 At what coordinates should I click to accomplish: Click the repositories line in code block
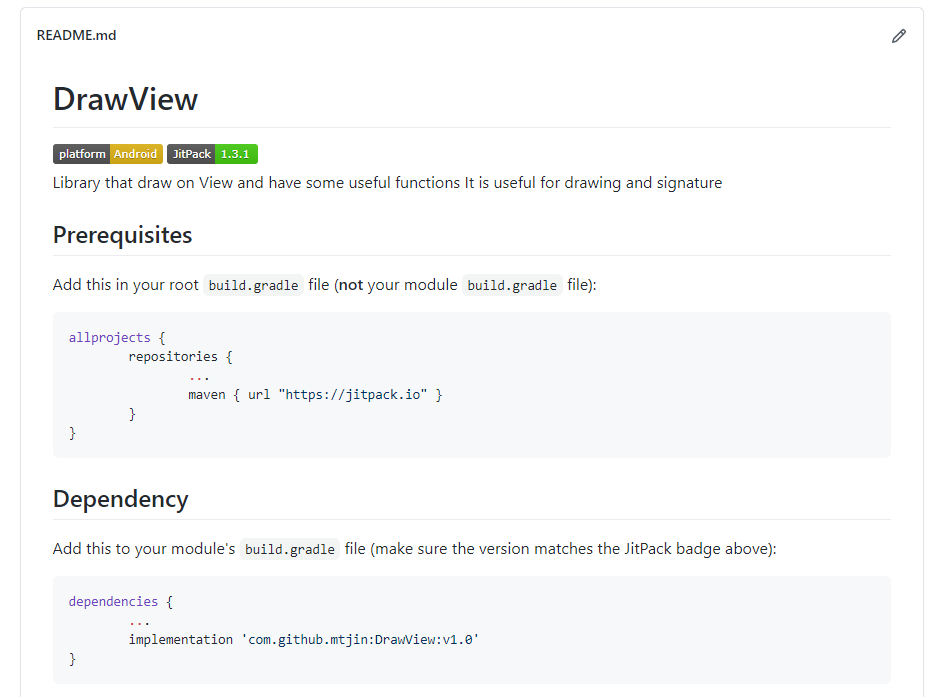click(180, 357)
